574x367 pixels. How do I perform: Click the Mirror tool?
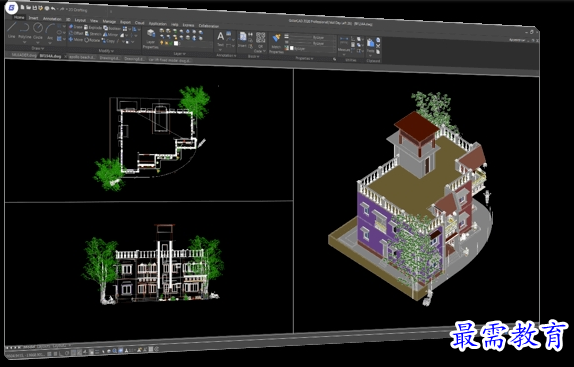[111, 35]
